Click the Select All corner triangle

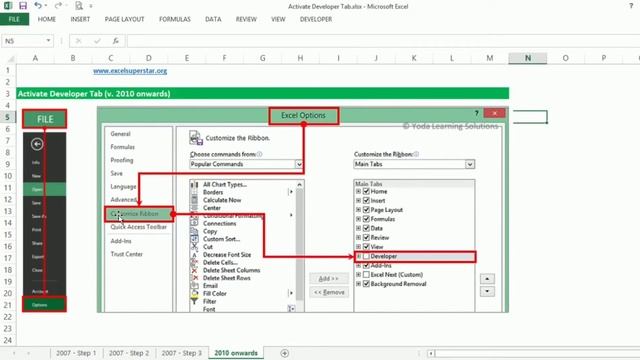tap(11, 59)
